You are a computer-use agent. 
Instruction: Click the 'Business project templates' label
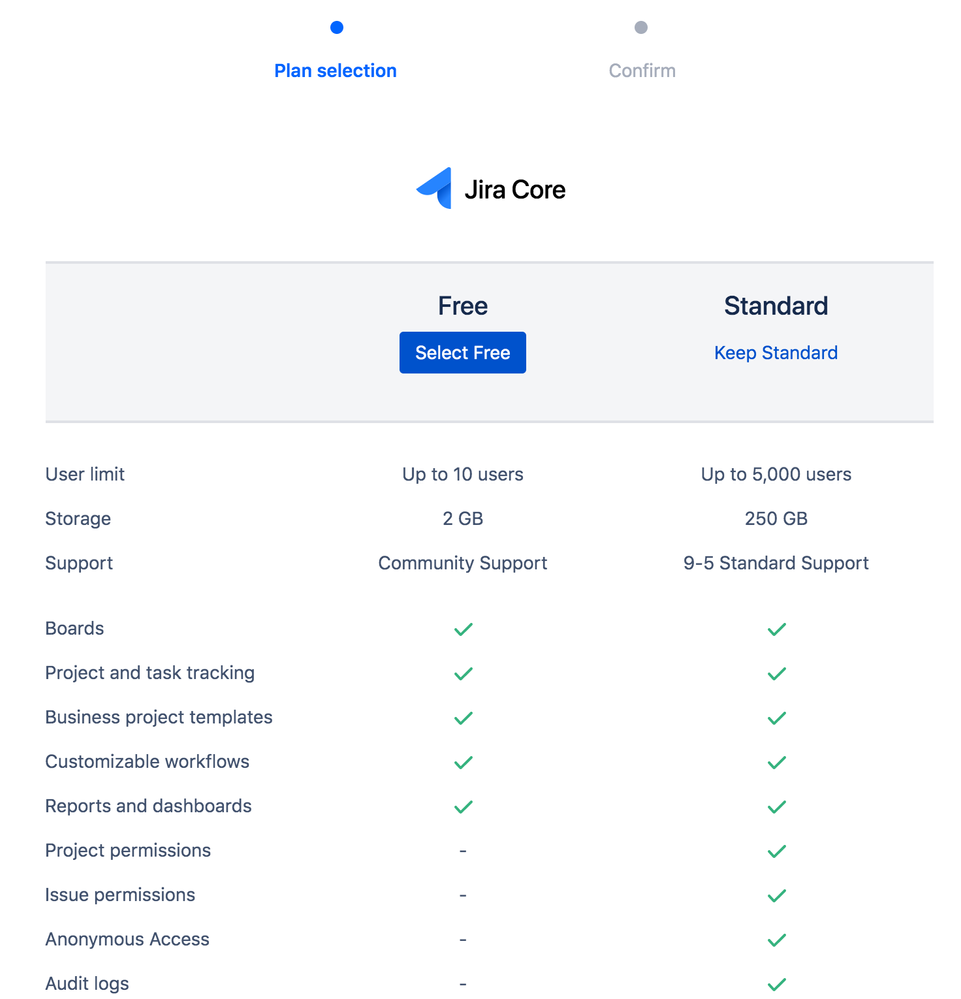coord(159,717)
